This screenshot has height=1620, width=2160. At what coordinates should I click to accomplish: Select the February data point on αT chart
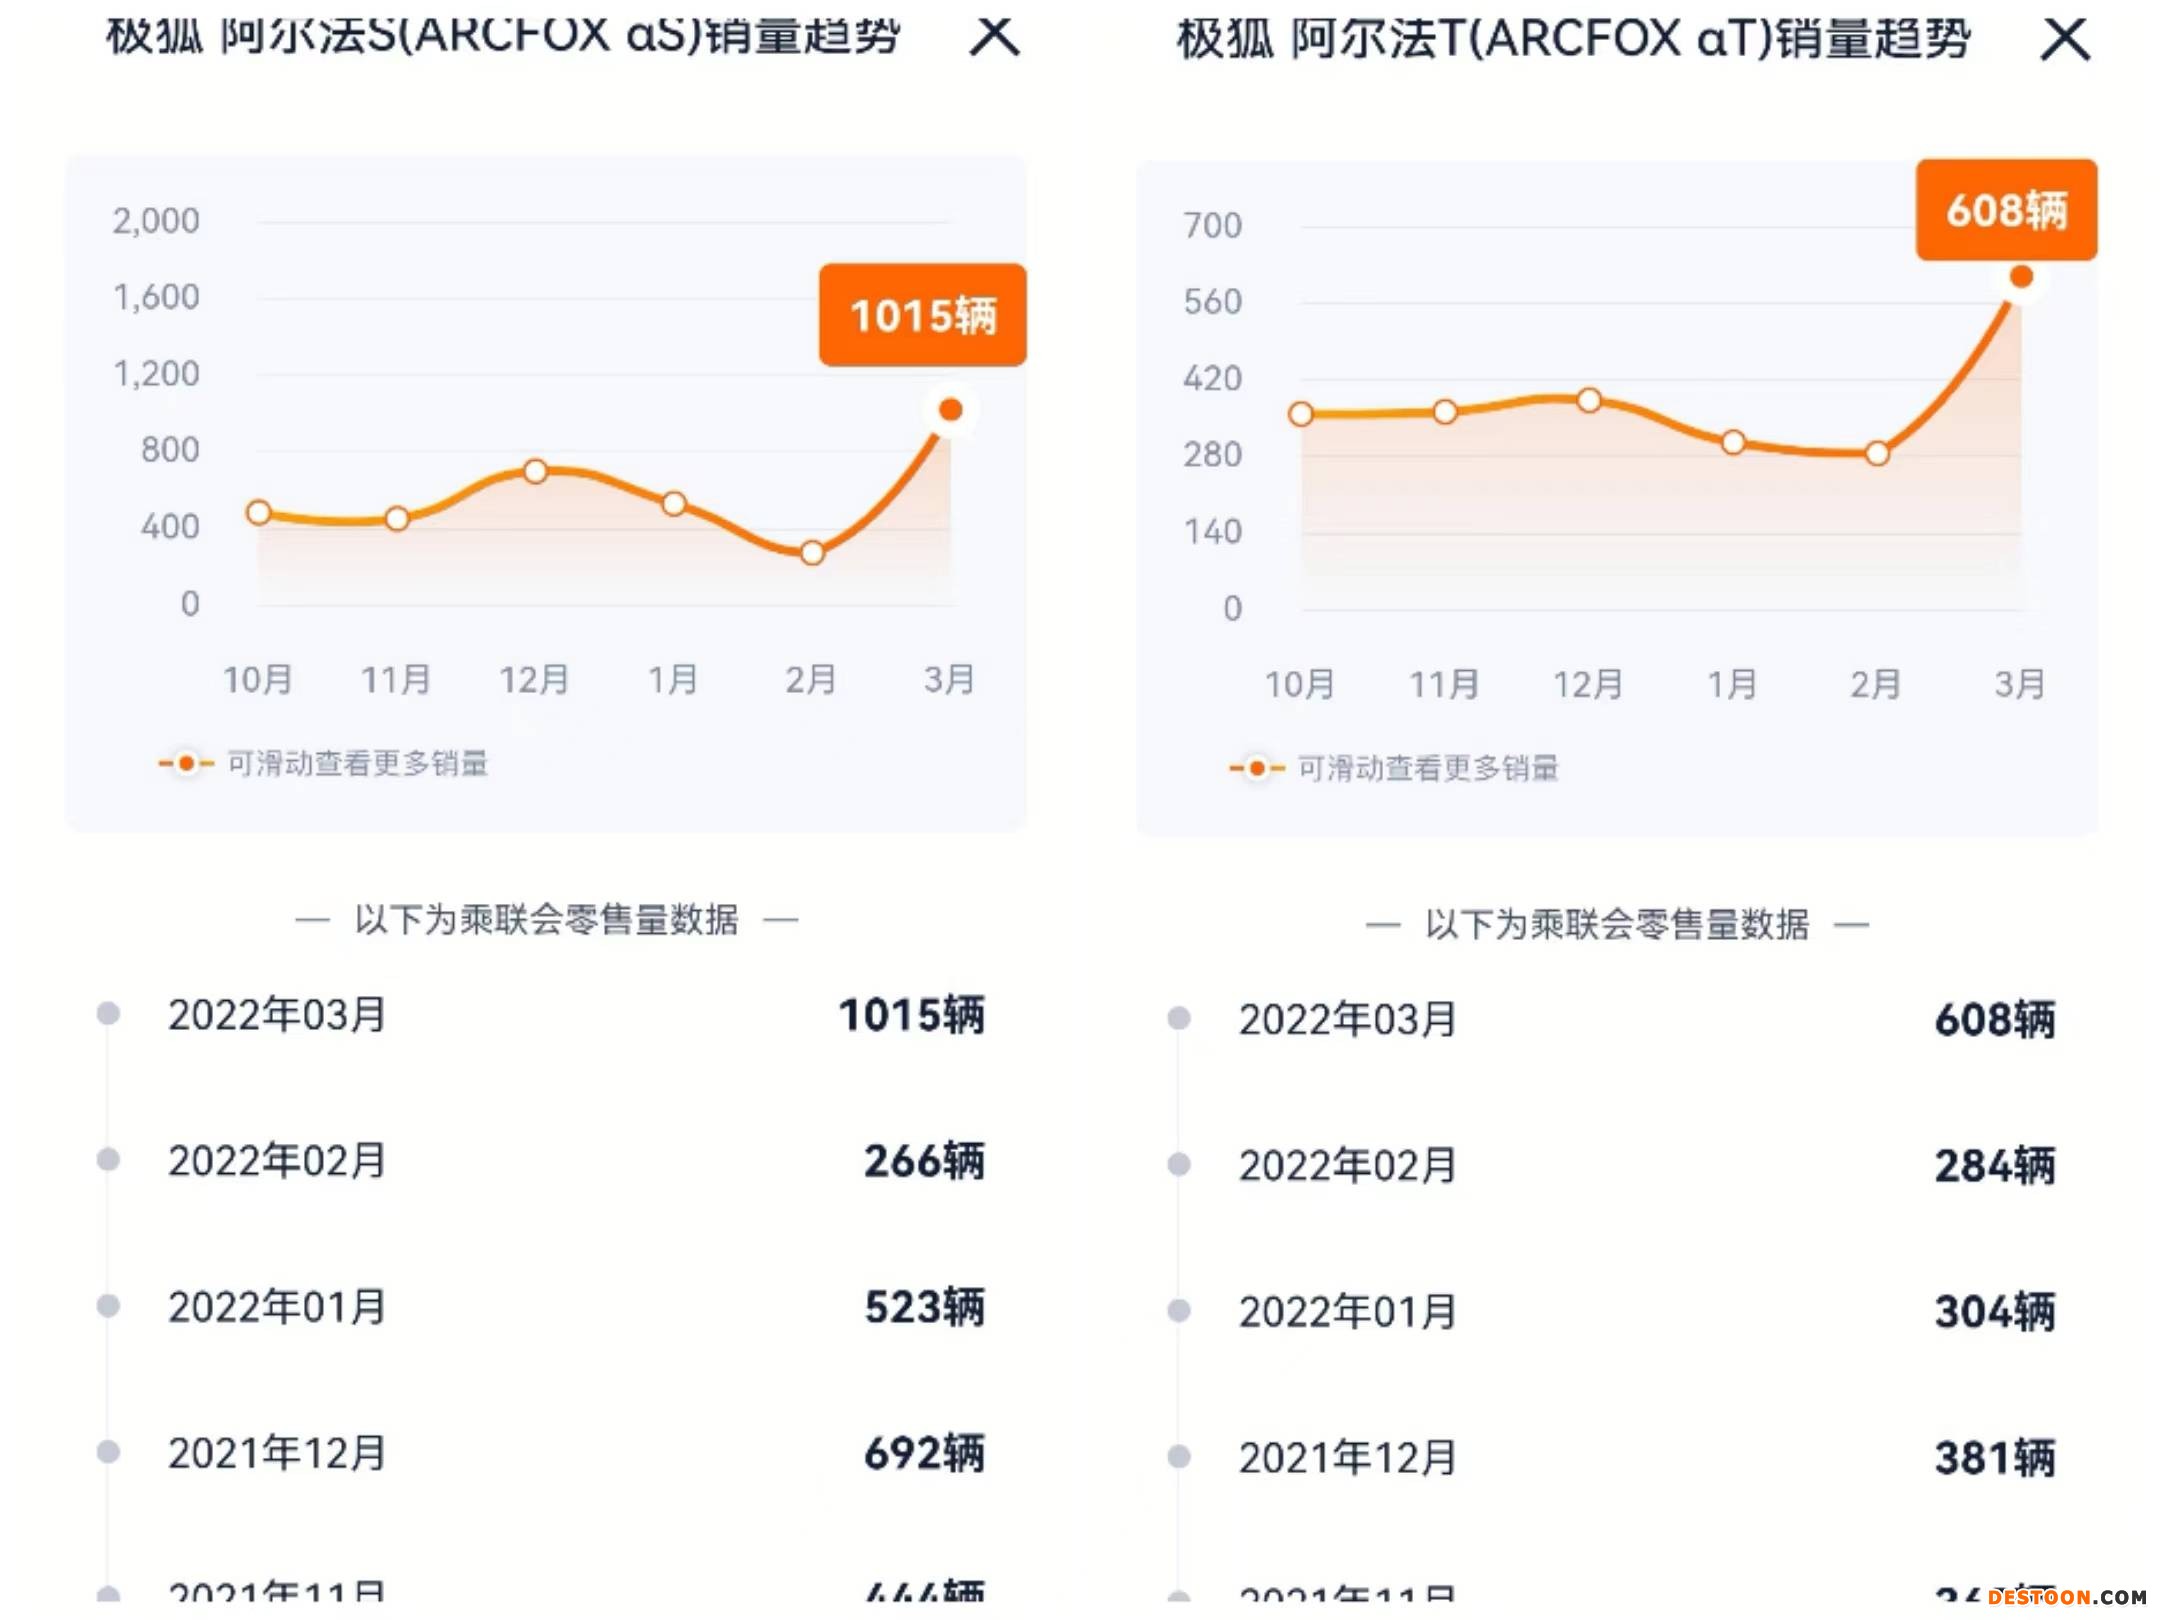tap(1877, 454)
